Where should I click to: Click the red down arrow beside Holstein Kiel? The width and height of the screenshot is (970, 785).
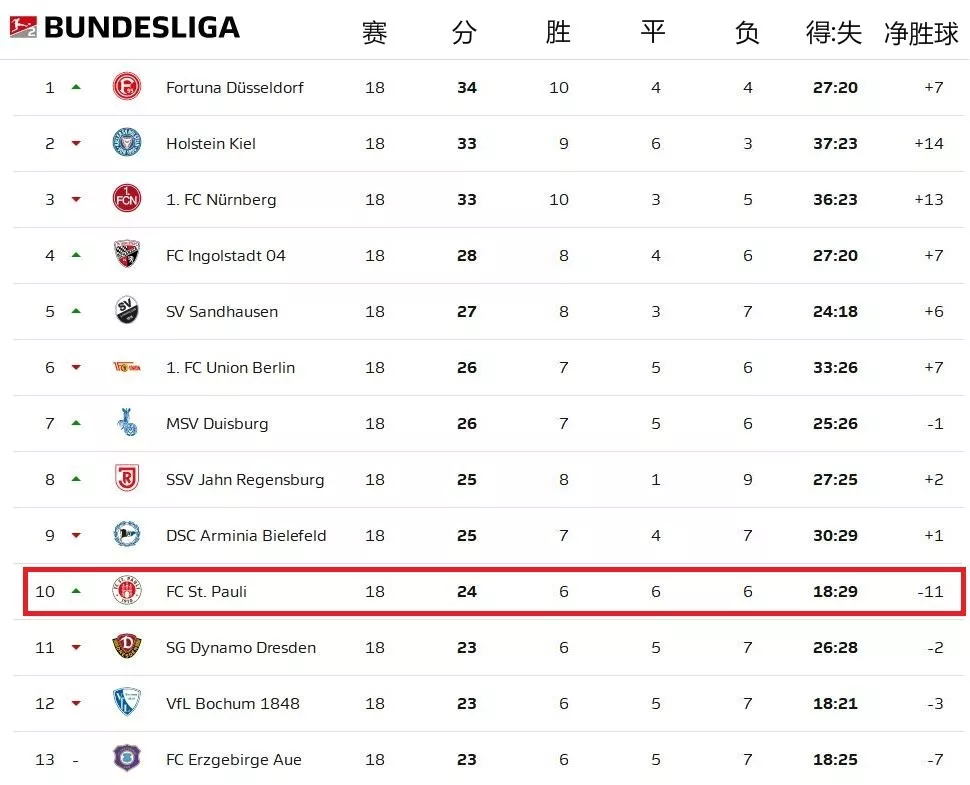point(76,144)
